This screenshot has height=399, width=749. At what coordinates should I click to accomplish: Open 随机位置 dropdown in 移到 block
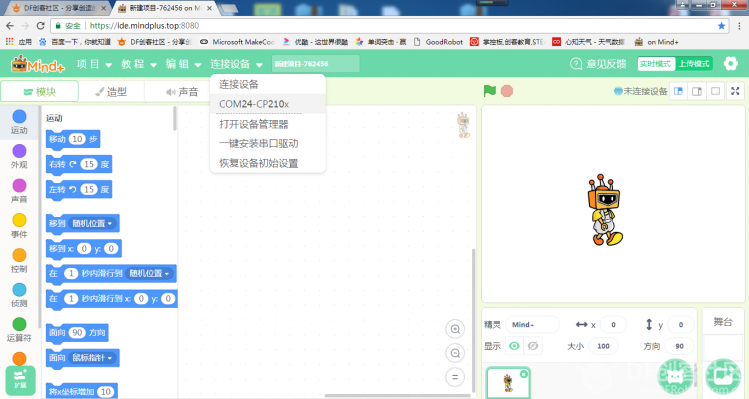point(93,223)
